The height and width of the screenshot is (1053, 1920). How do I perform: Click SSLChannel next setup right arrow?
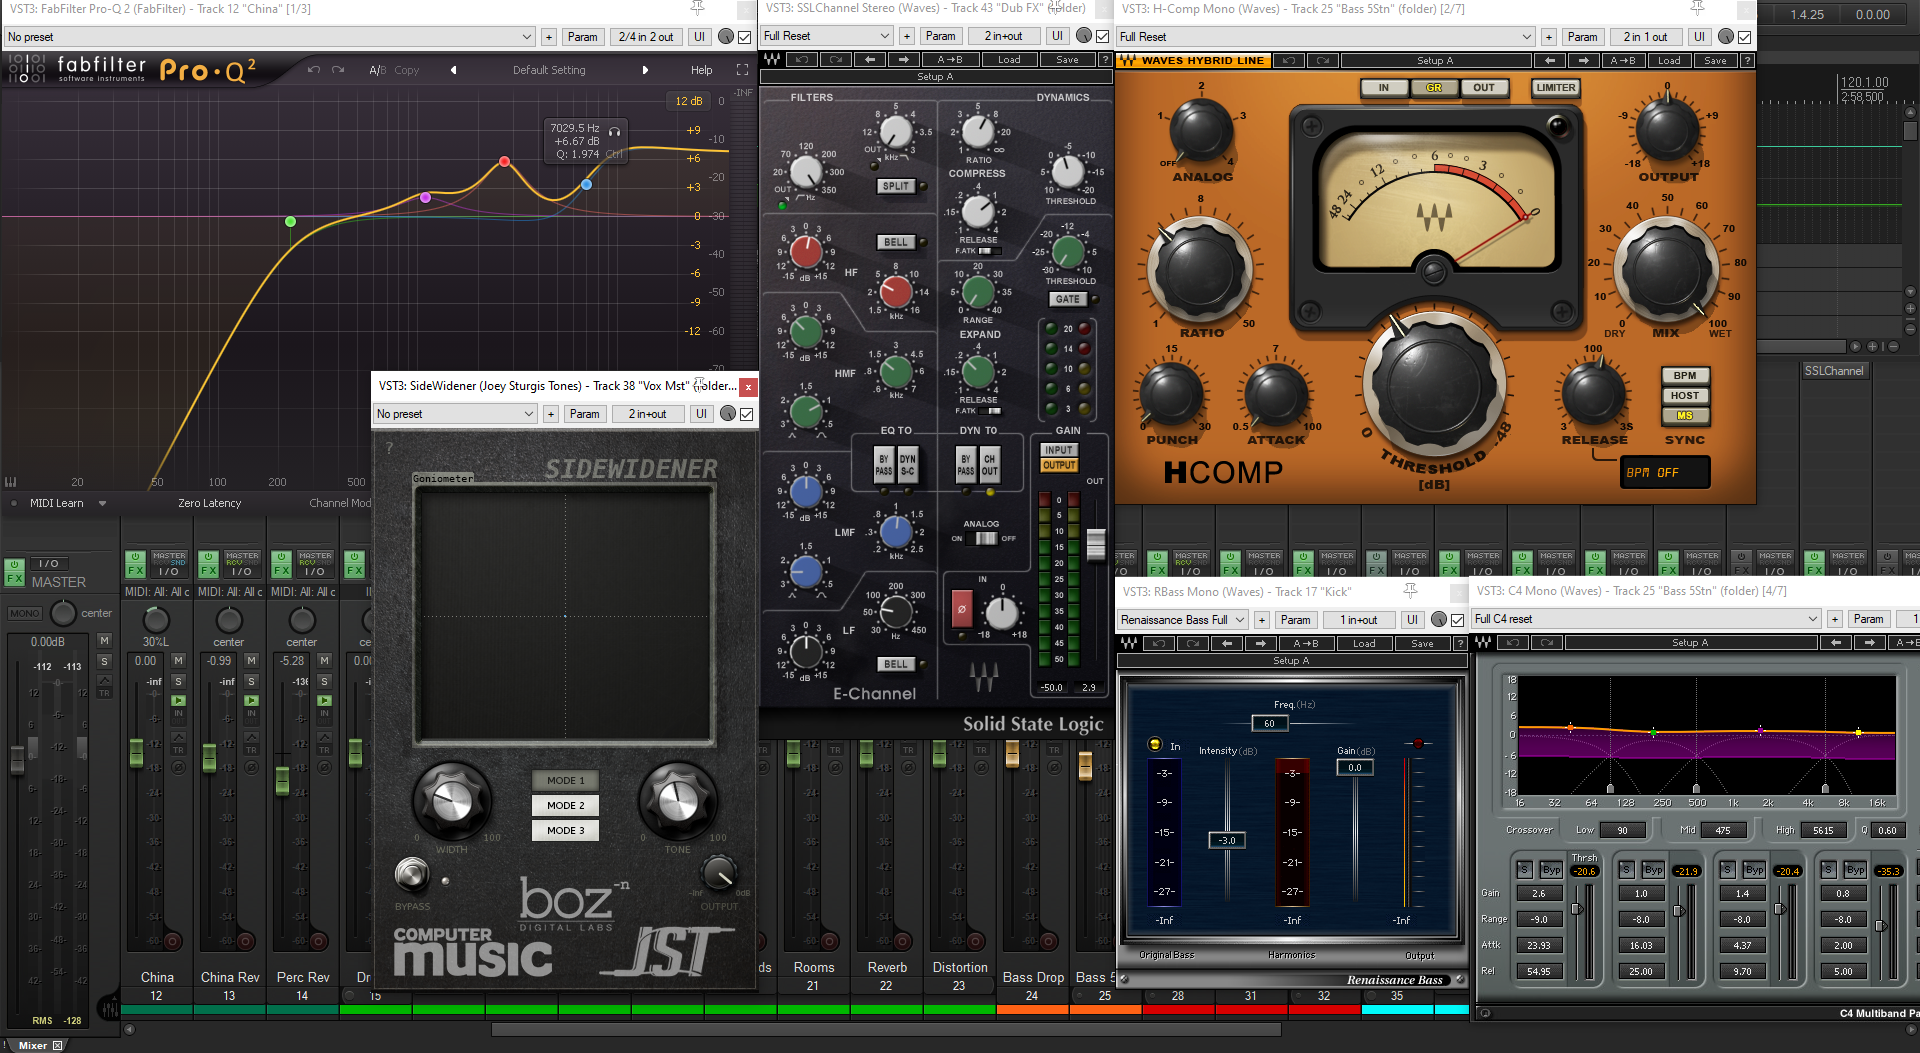903,60
